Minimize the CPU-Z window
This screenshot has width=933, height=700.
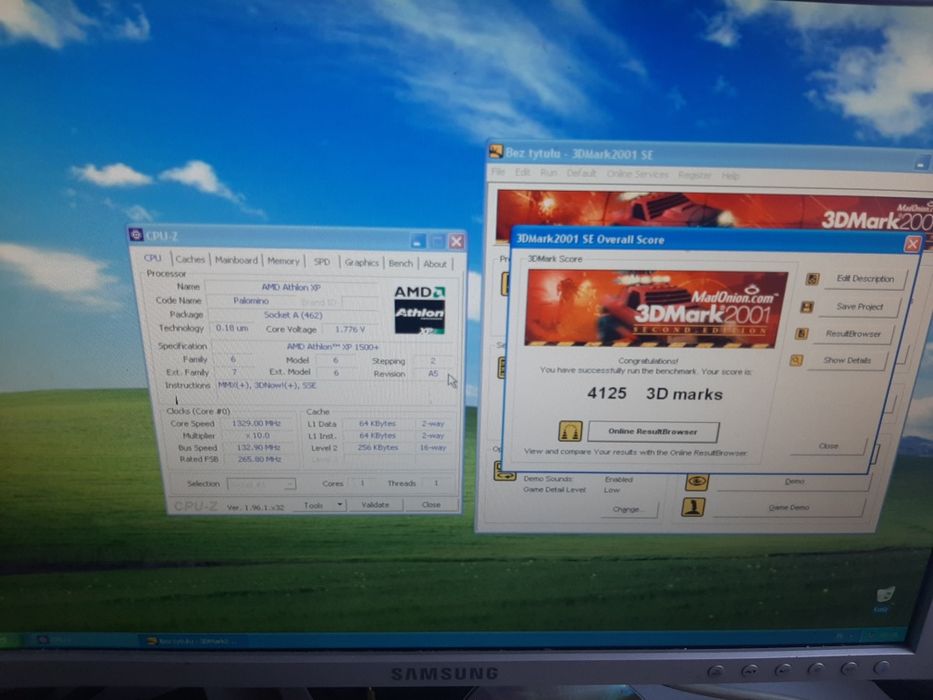[418, 241]
